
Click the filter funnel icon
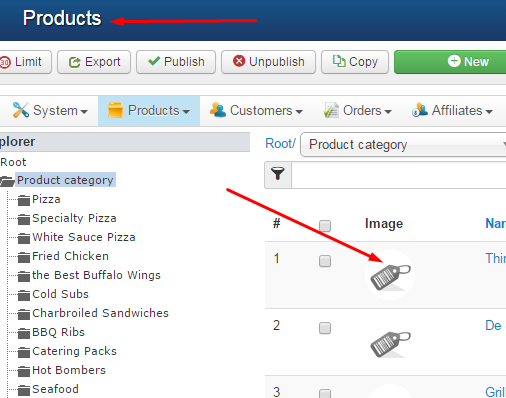tap(278, 174)
